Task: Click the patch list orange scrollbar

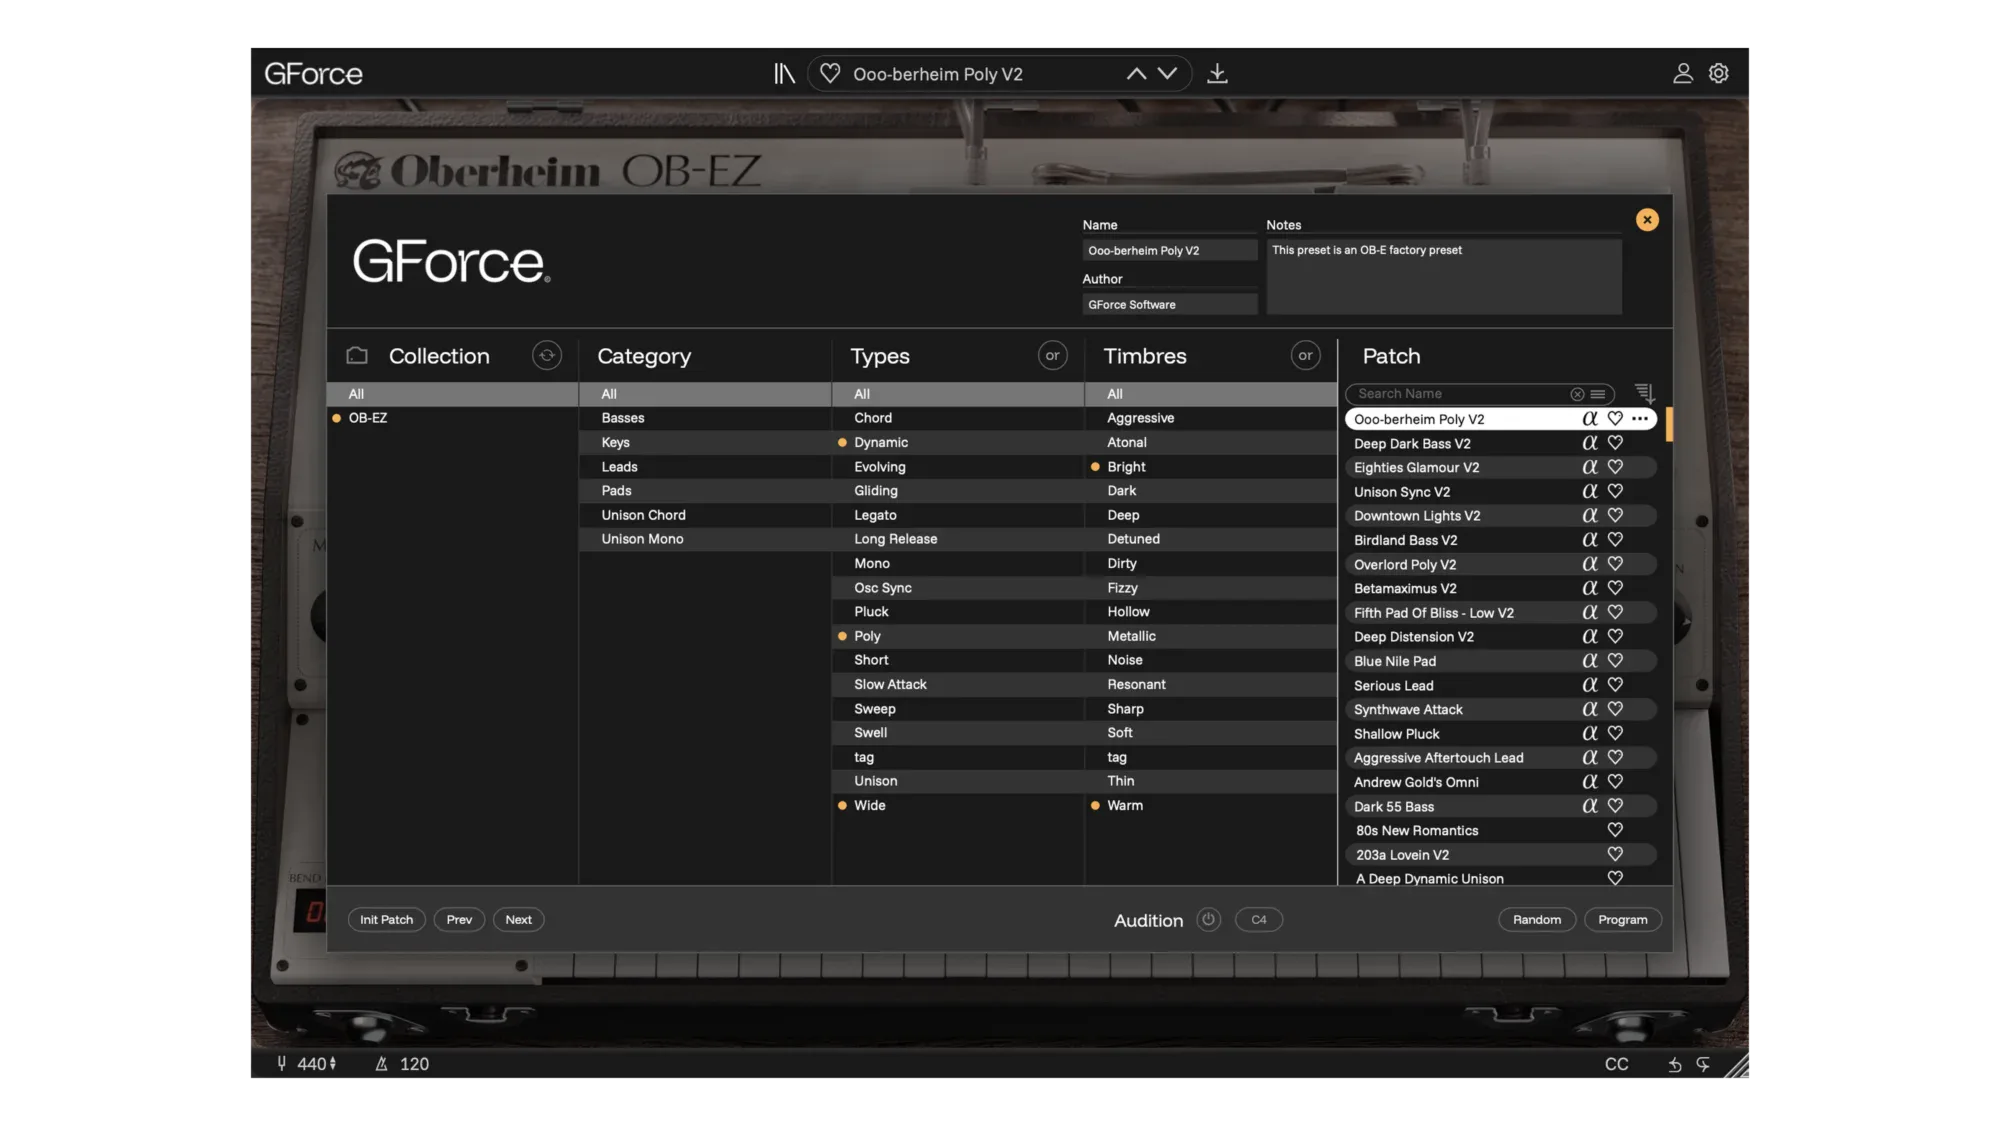Action: click(x=1669, y=424)
